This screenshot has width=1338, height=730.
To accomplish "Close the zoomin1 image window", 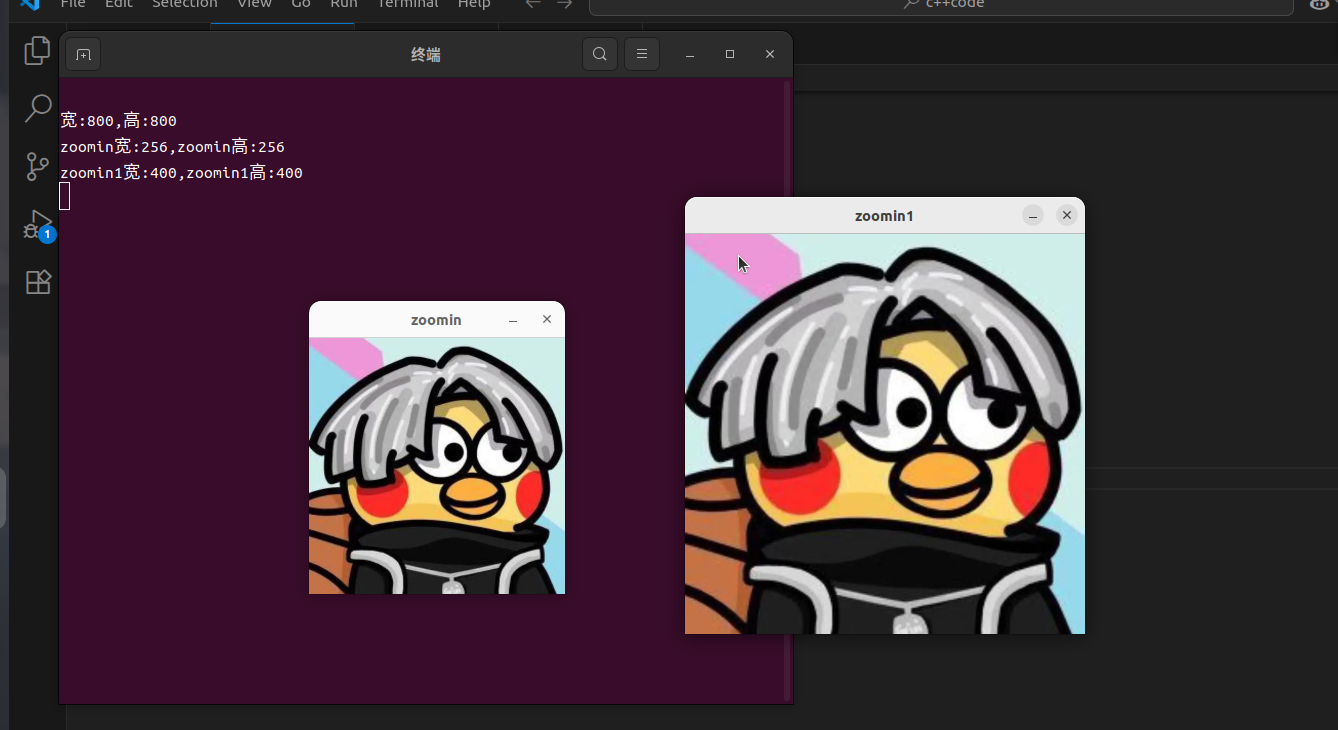I will [x=1067, y=215].
